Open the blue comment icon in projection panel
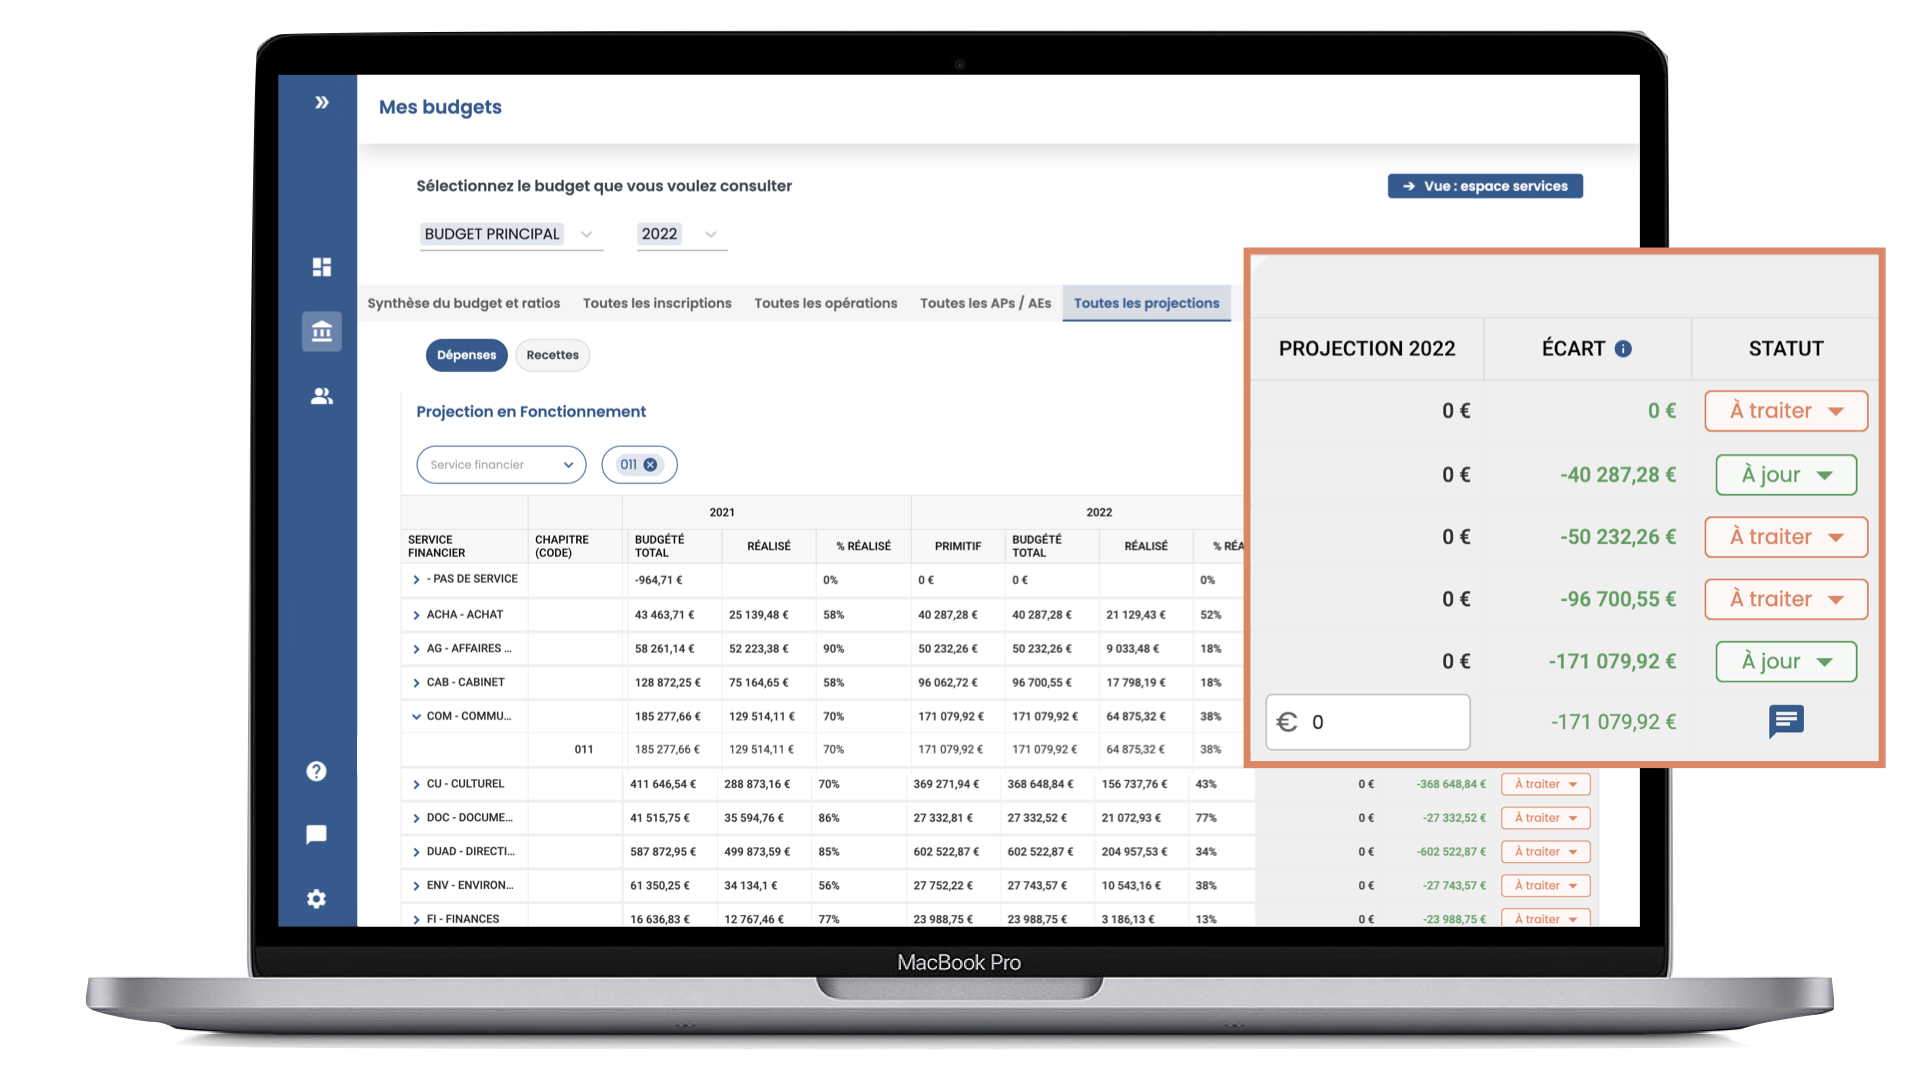Screen dimensions: 1920x1080 pyautogui.click(x=1785, y=720)
